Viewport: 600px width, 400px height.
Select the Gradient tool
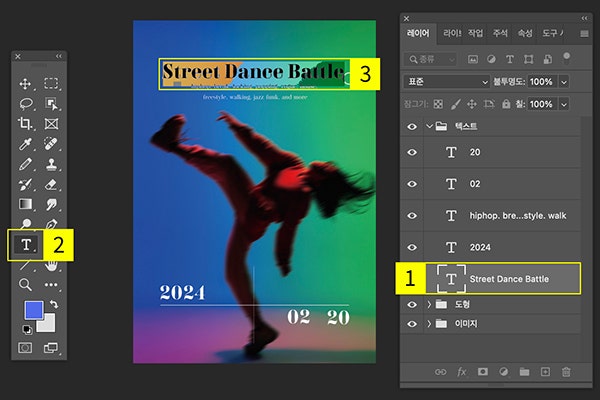pos(26,204)
